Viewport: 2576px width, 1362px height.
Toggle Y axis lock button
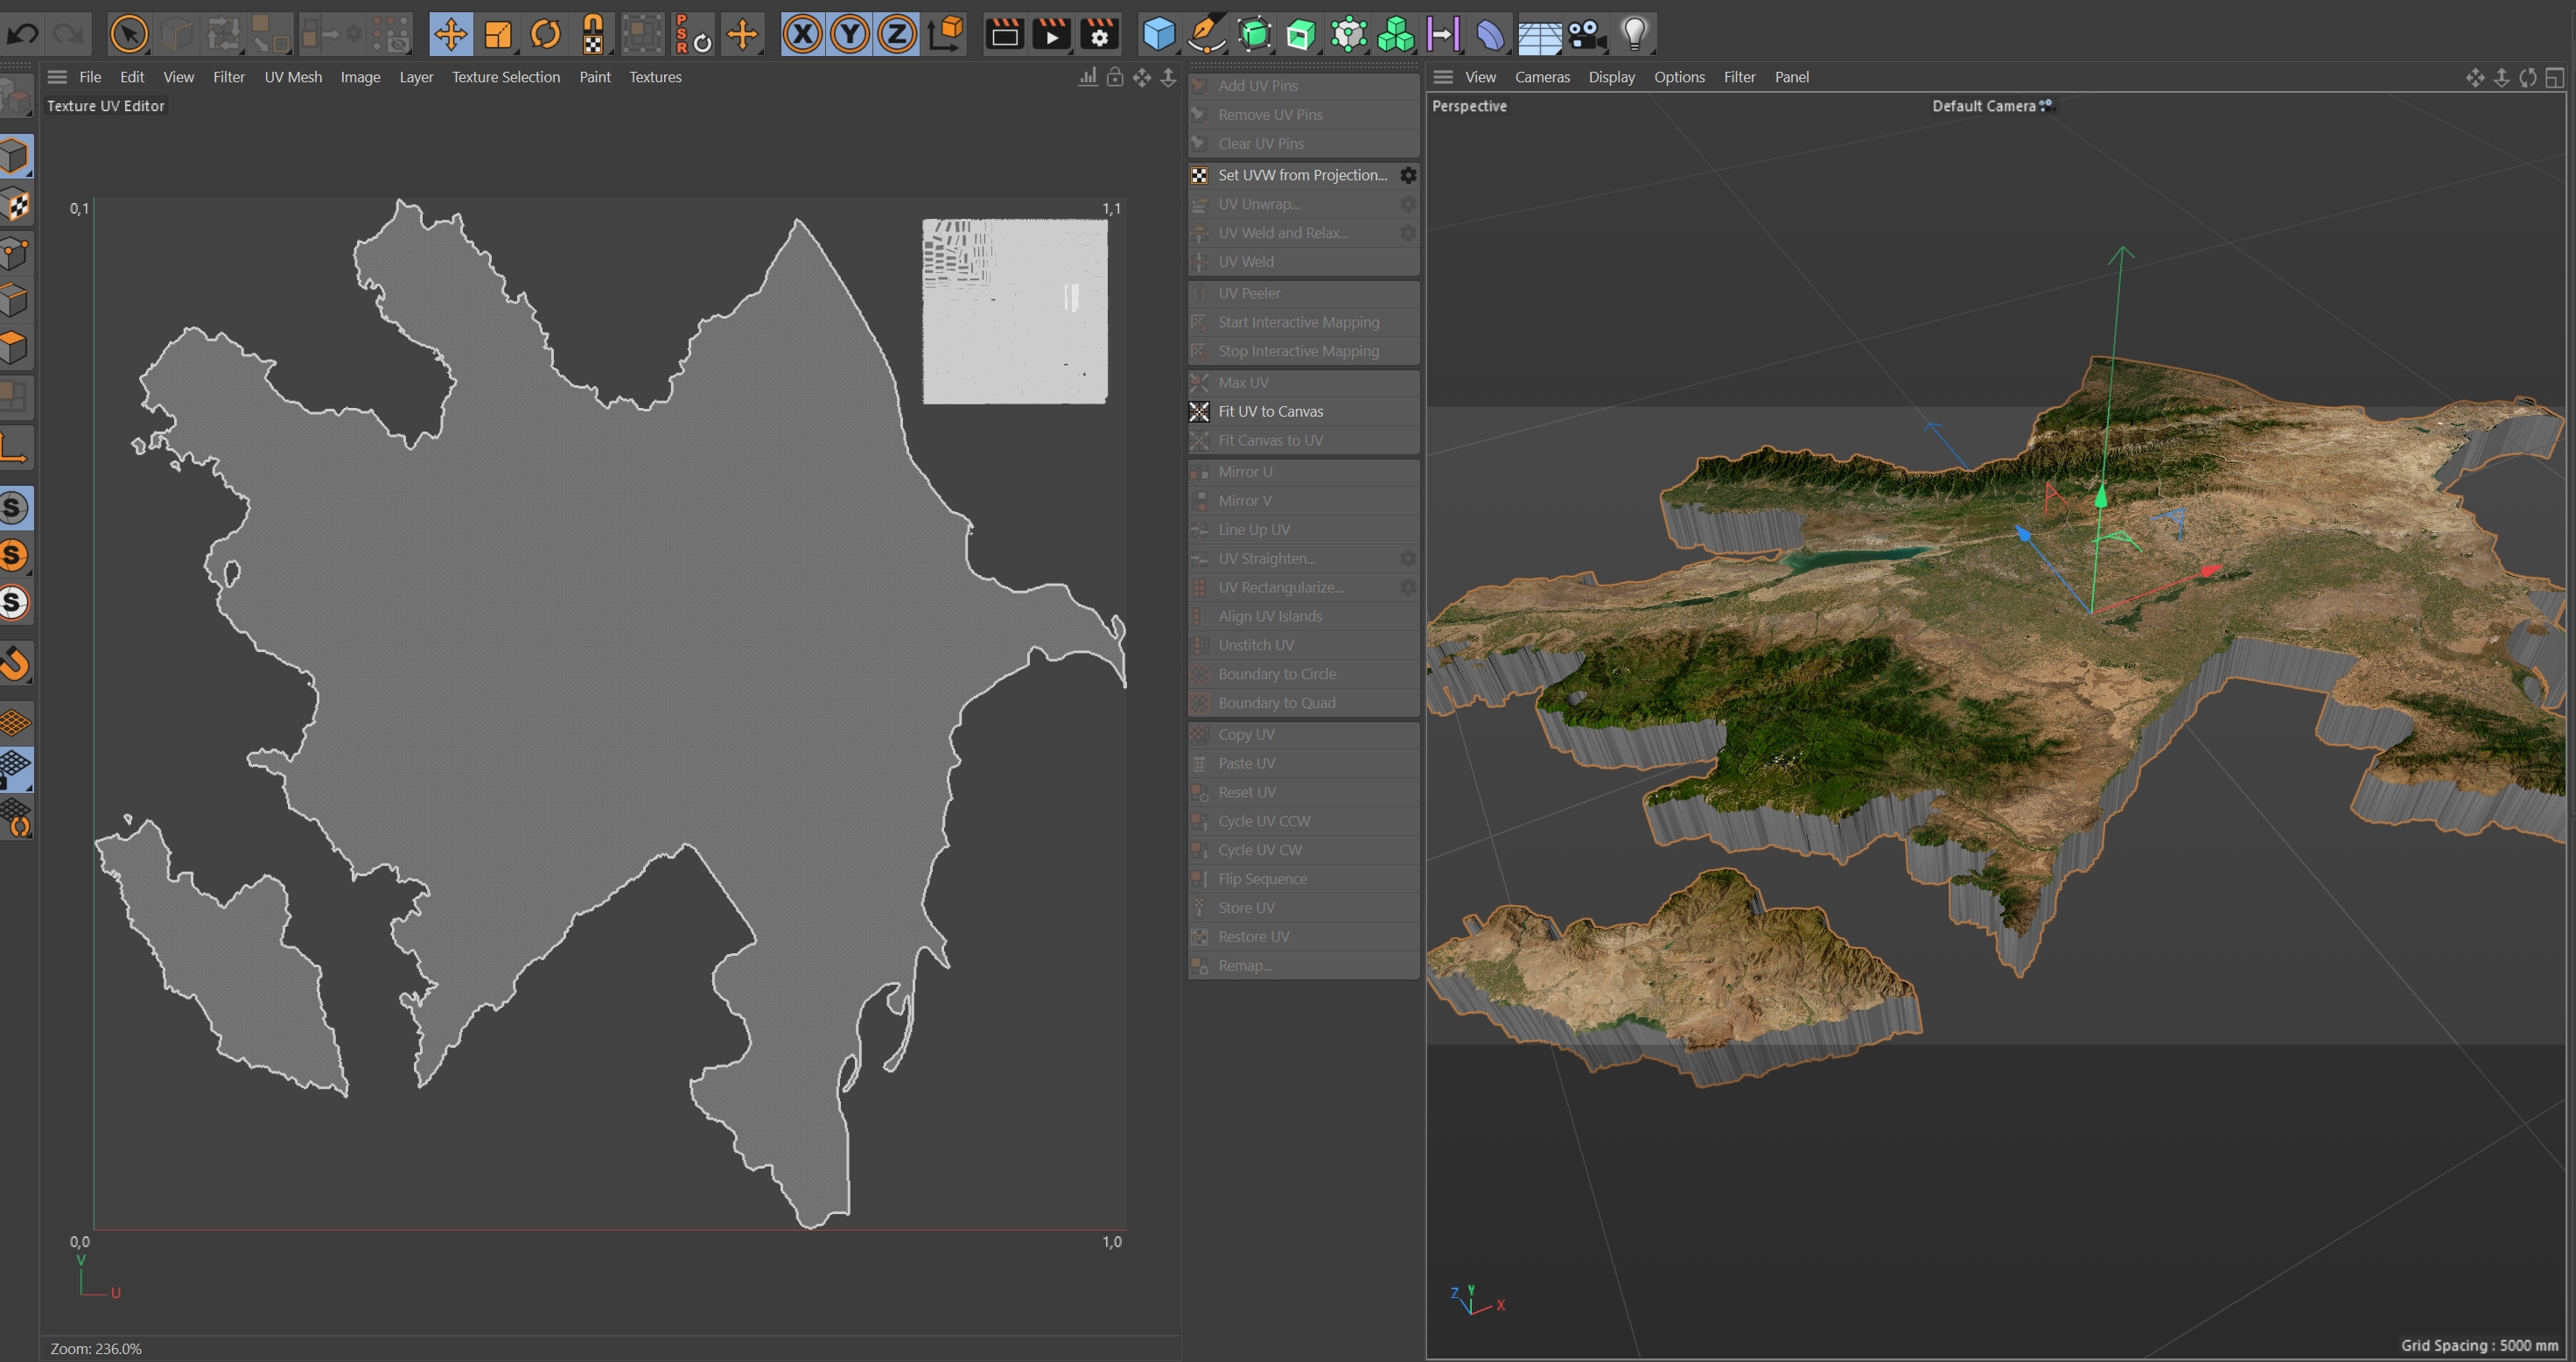pos(849,35)
